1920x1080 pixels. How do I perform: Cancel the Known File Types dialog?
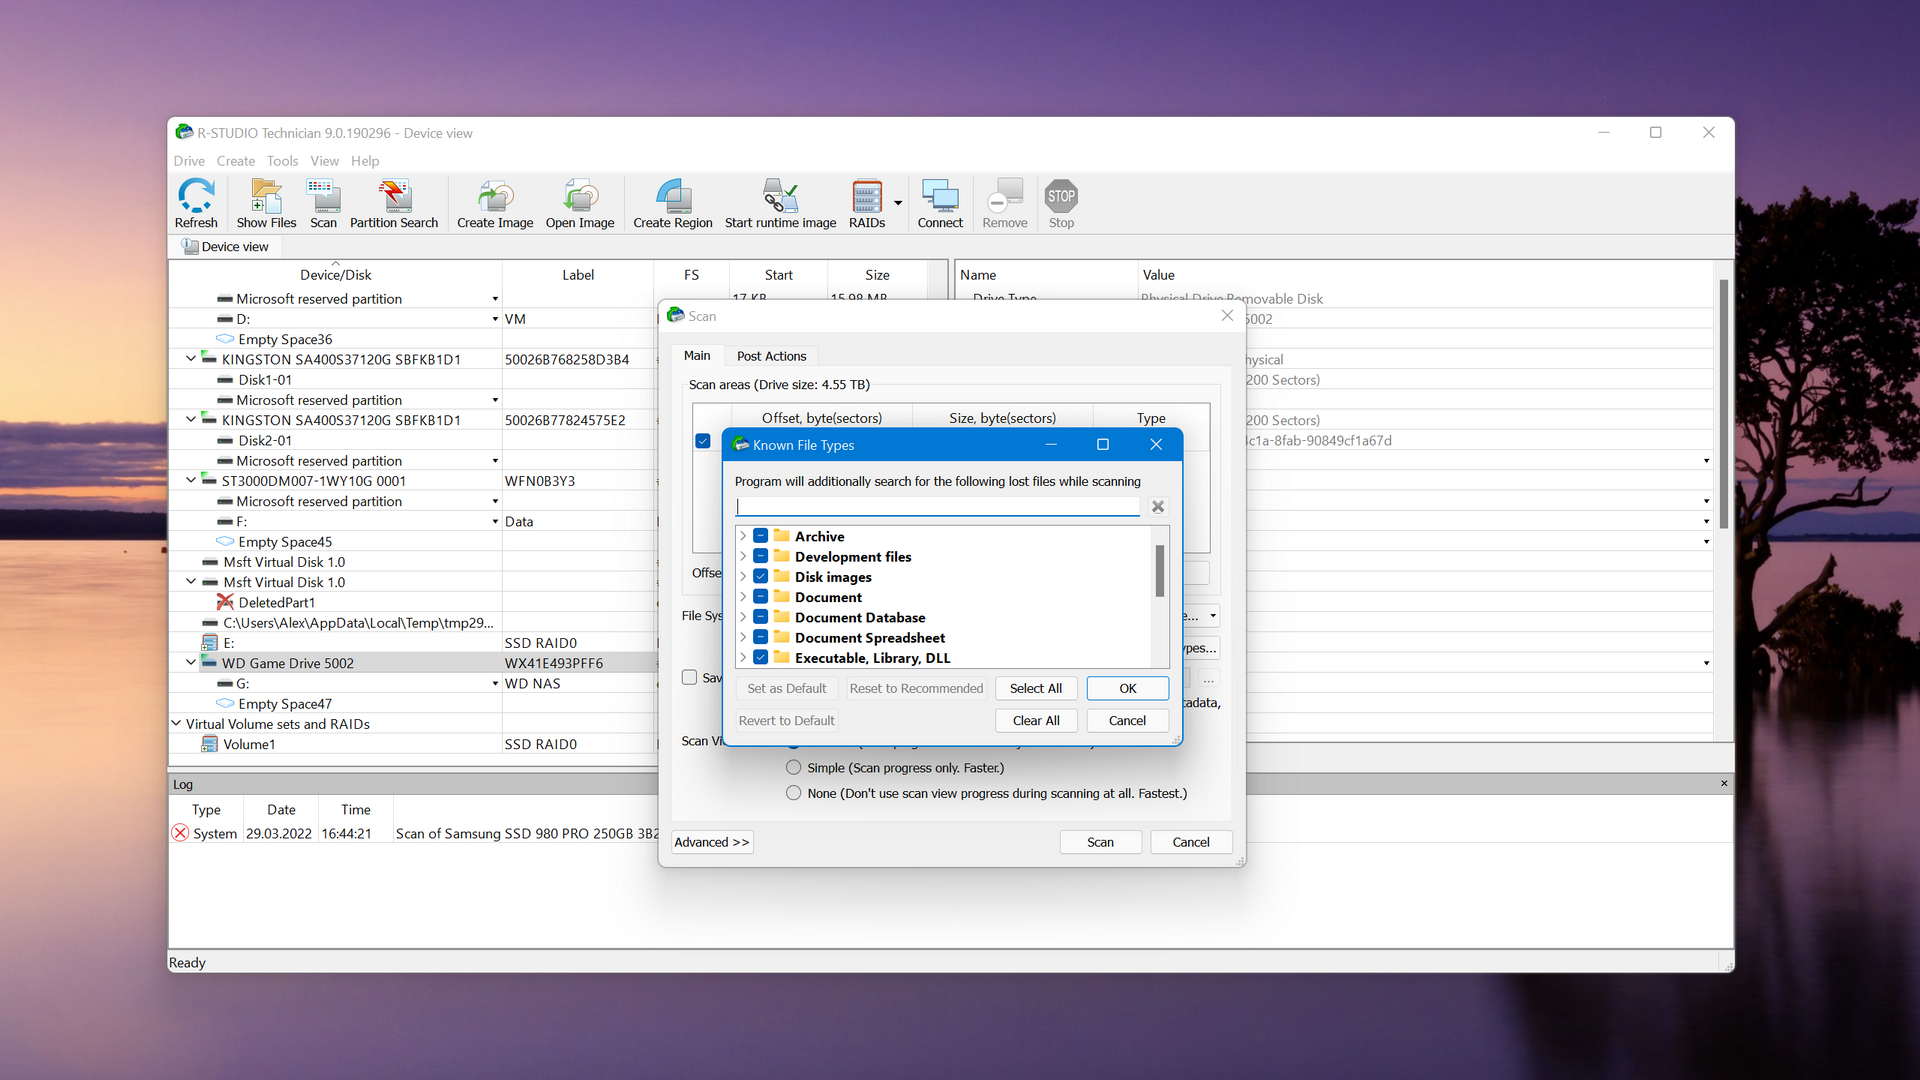point(1128,720)
